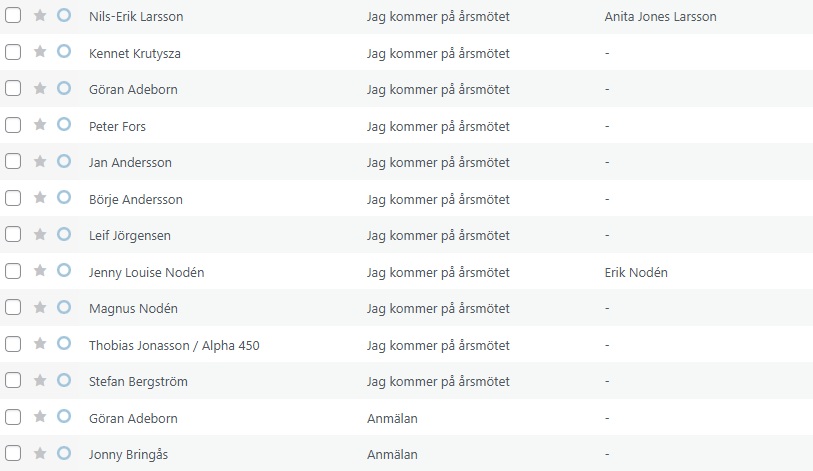Select the checkbox for Nils-Erik Larsson
This screenshot has width=813, height=471.
click(13, 16)
